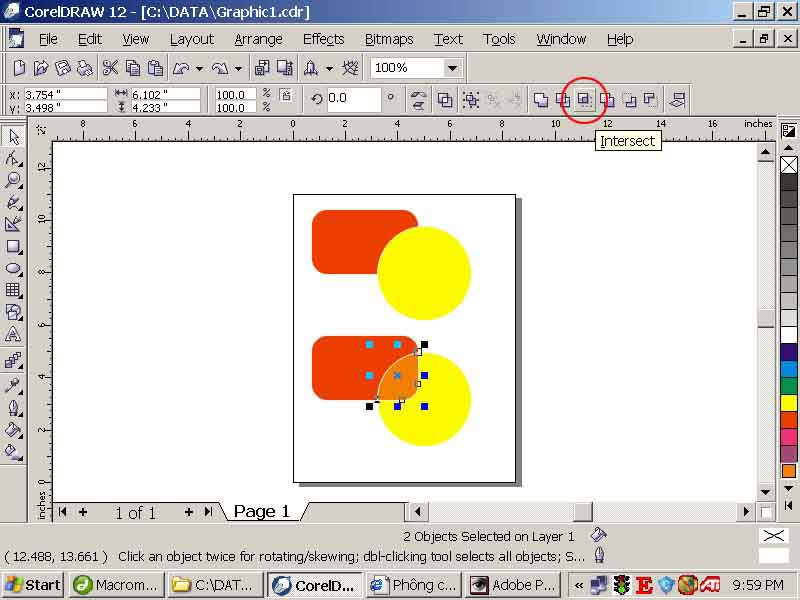Select the Graph Paper tool
800x600 pixels.
(13, 290)
